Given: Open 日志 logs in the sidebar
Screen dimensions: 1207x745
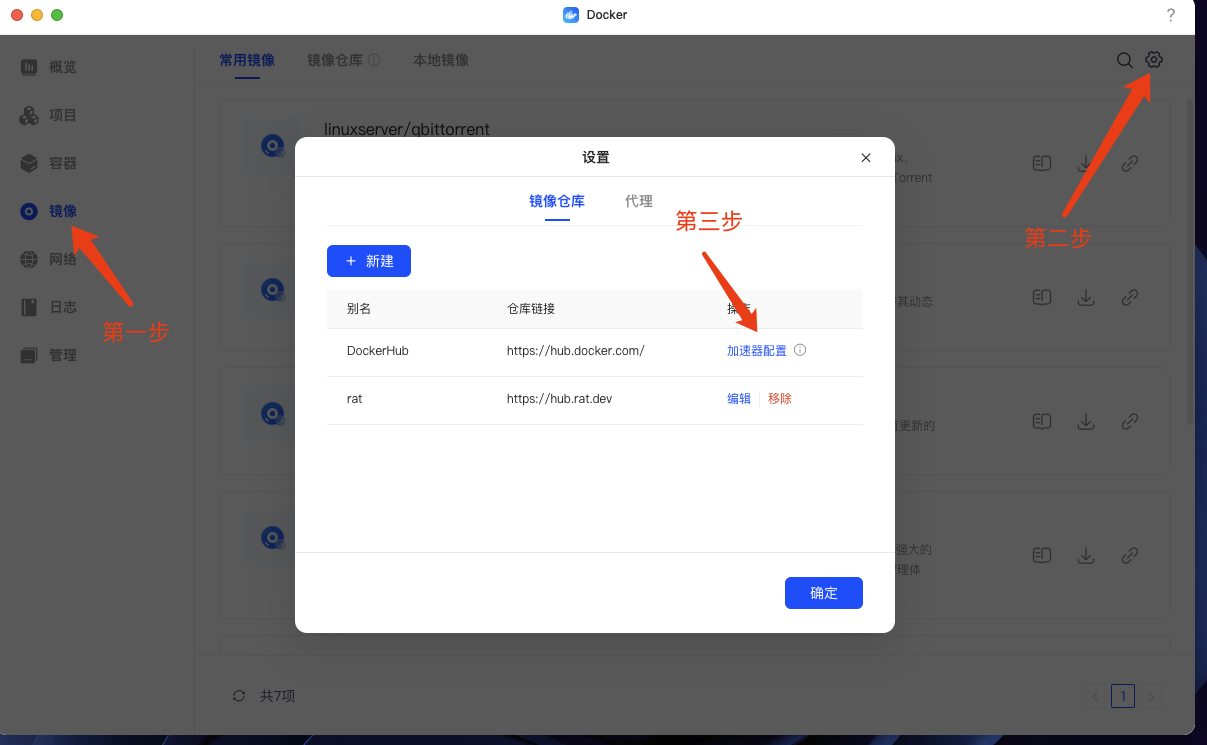Looking at the screenshot, I should pos(49,307).
